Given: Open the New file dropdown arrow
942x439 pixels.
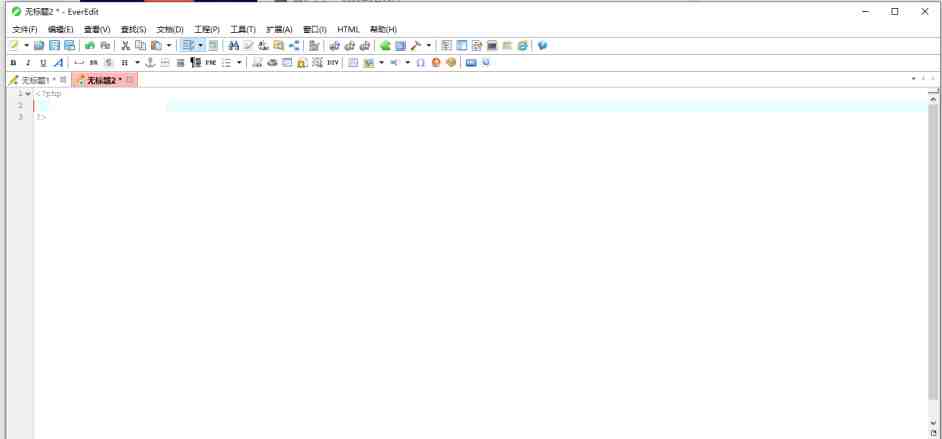Looking at the screenshot, I should click(26, 46).
